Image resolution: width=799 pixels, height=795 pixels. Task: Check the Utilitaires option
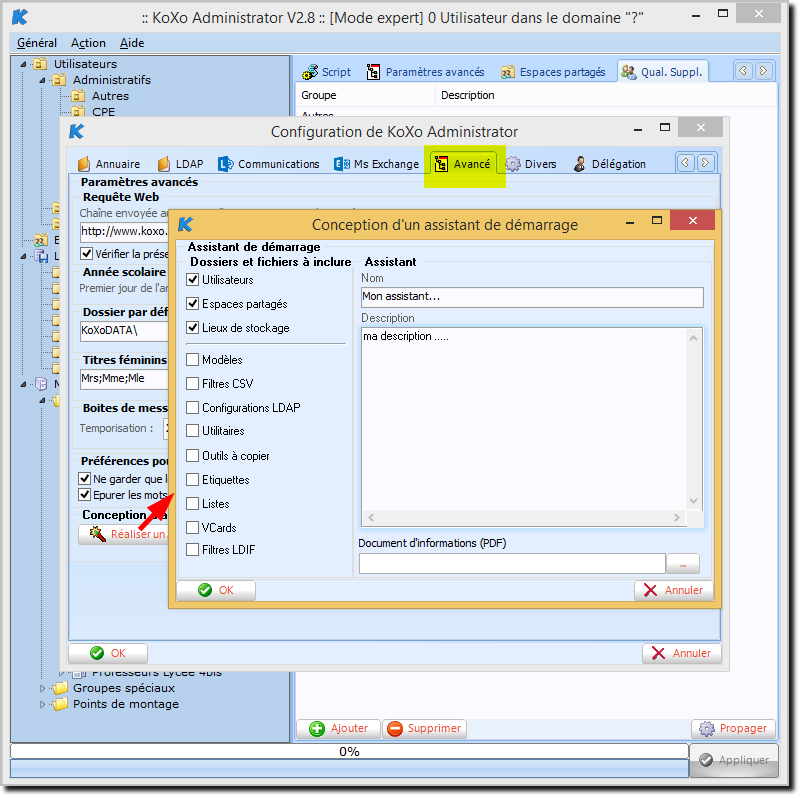193,431
